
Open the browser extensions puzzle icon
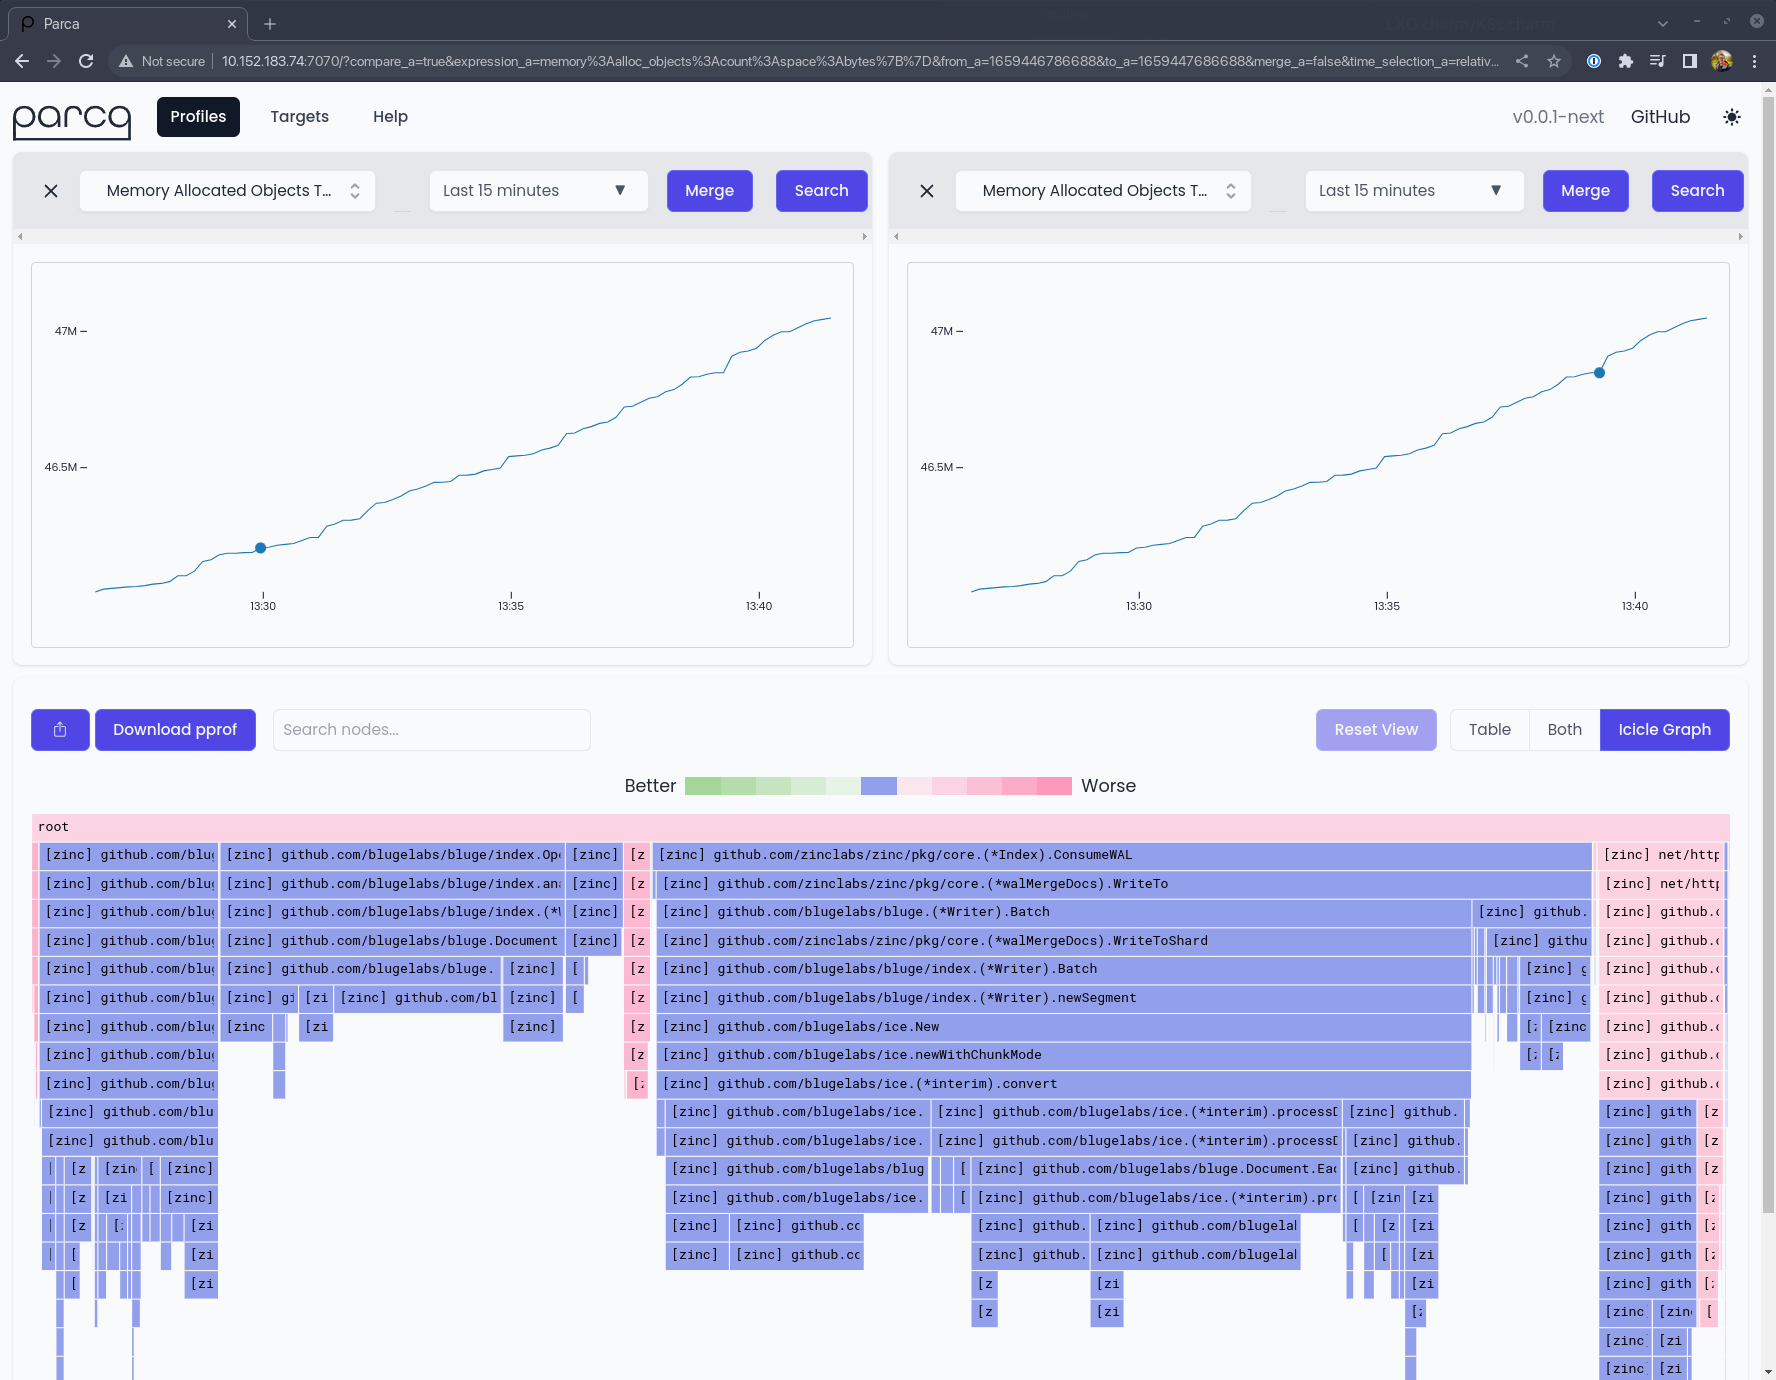[x=1626, y=61]
